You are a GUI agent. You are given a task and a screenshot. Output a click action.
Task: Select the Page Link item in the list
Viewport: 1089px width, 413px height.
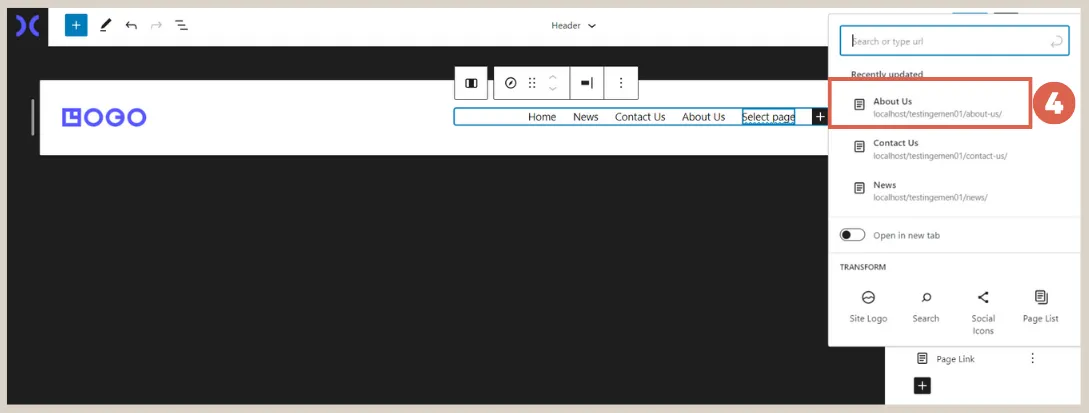pyautogui.click(x=955, y=359)
